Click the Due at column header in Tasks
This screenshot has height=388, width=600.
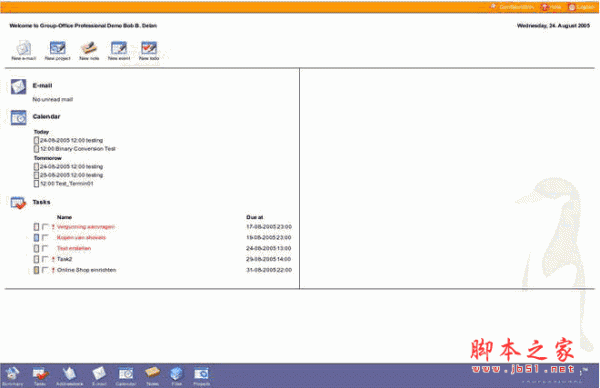click(254, 217)
